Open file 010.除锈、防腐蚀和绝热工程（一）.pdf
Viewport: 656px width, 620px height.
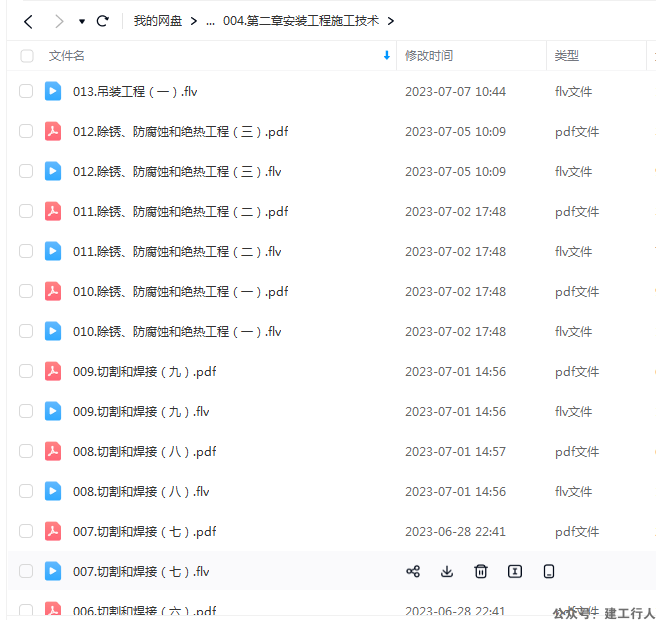point(180,292)
